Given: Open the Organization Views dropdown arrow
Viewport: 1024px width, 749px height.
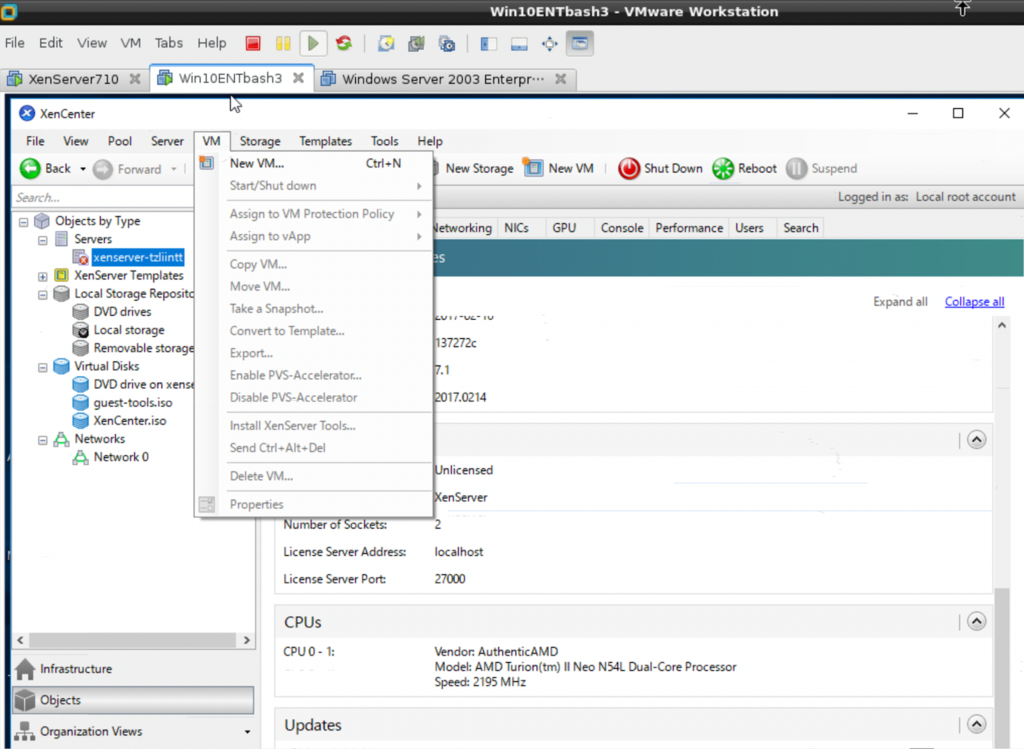Looking at the screenshot, I should pyautogui.click(x=248, y=732).
